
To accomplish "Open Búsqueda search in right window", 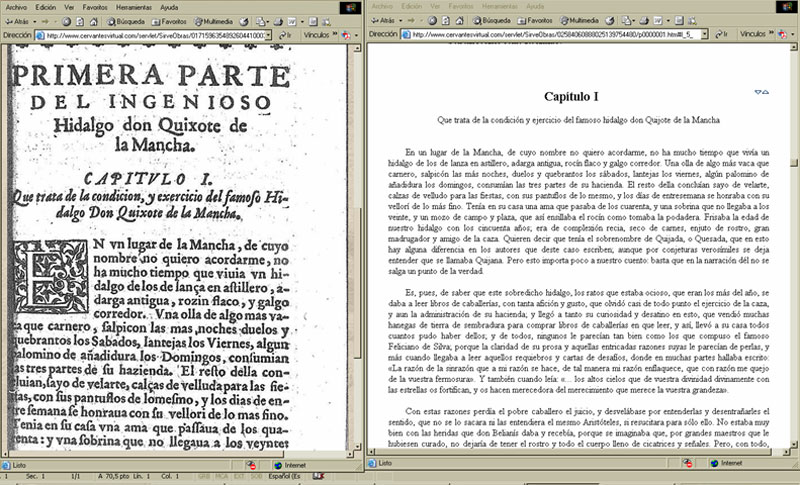I will click(x=492, y=21).
